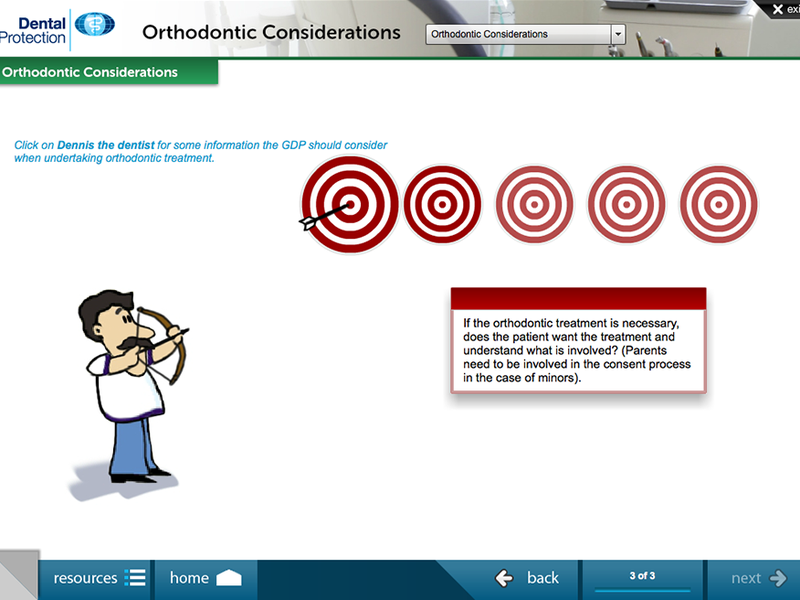
Task: Click the back arrow icon
Action: tap(505, 578)
